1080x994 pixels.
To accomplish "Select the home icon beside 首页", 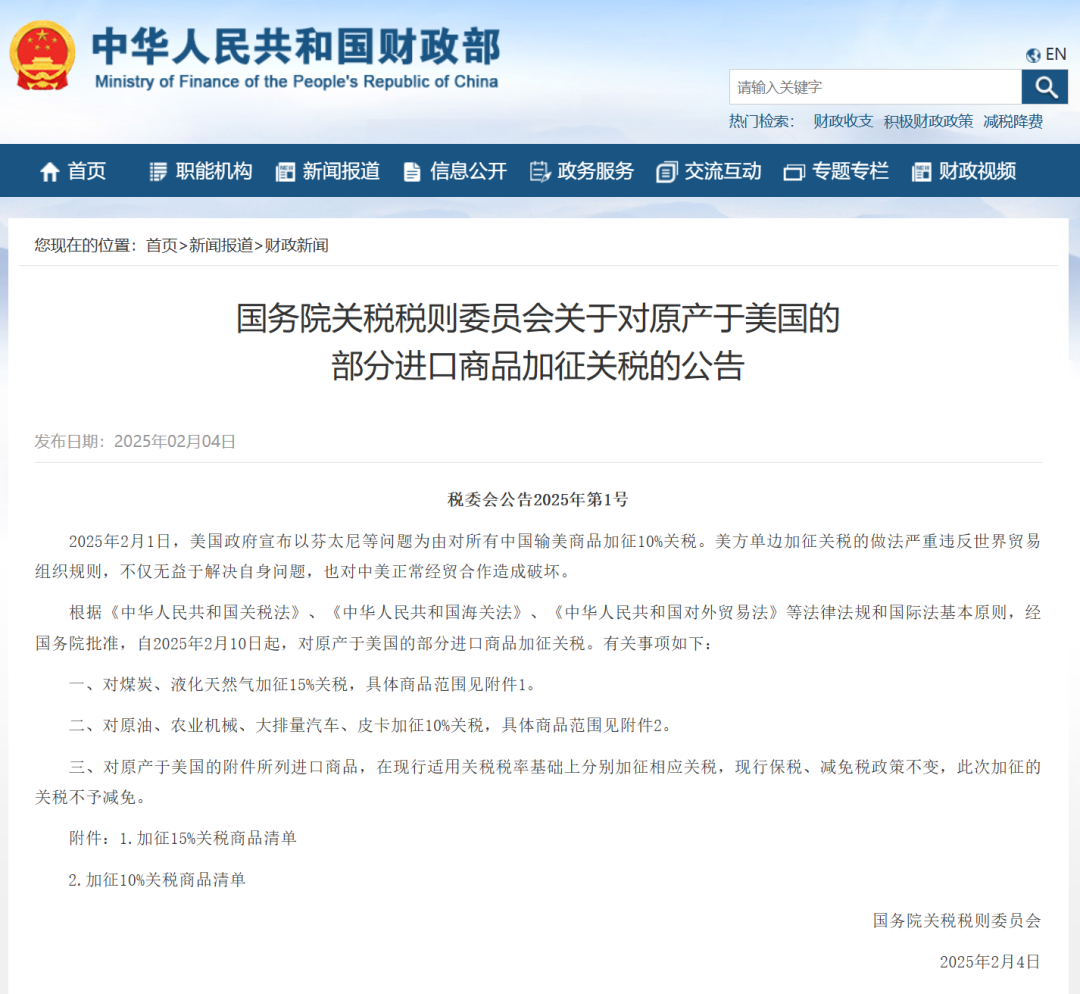I will click(50, 170).
